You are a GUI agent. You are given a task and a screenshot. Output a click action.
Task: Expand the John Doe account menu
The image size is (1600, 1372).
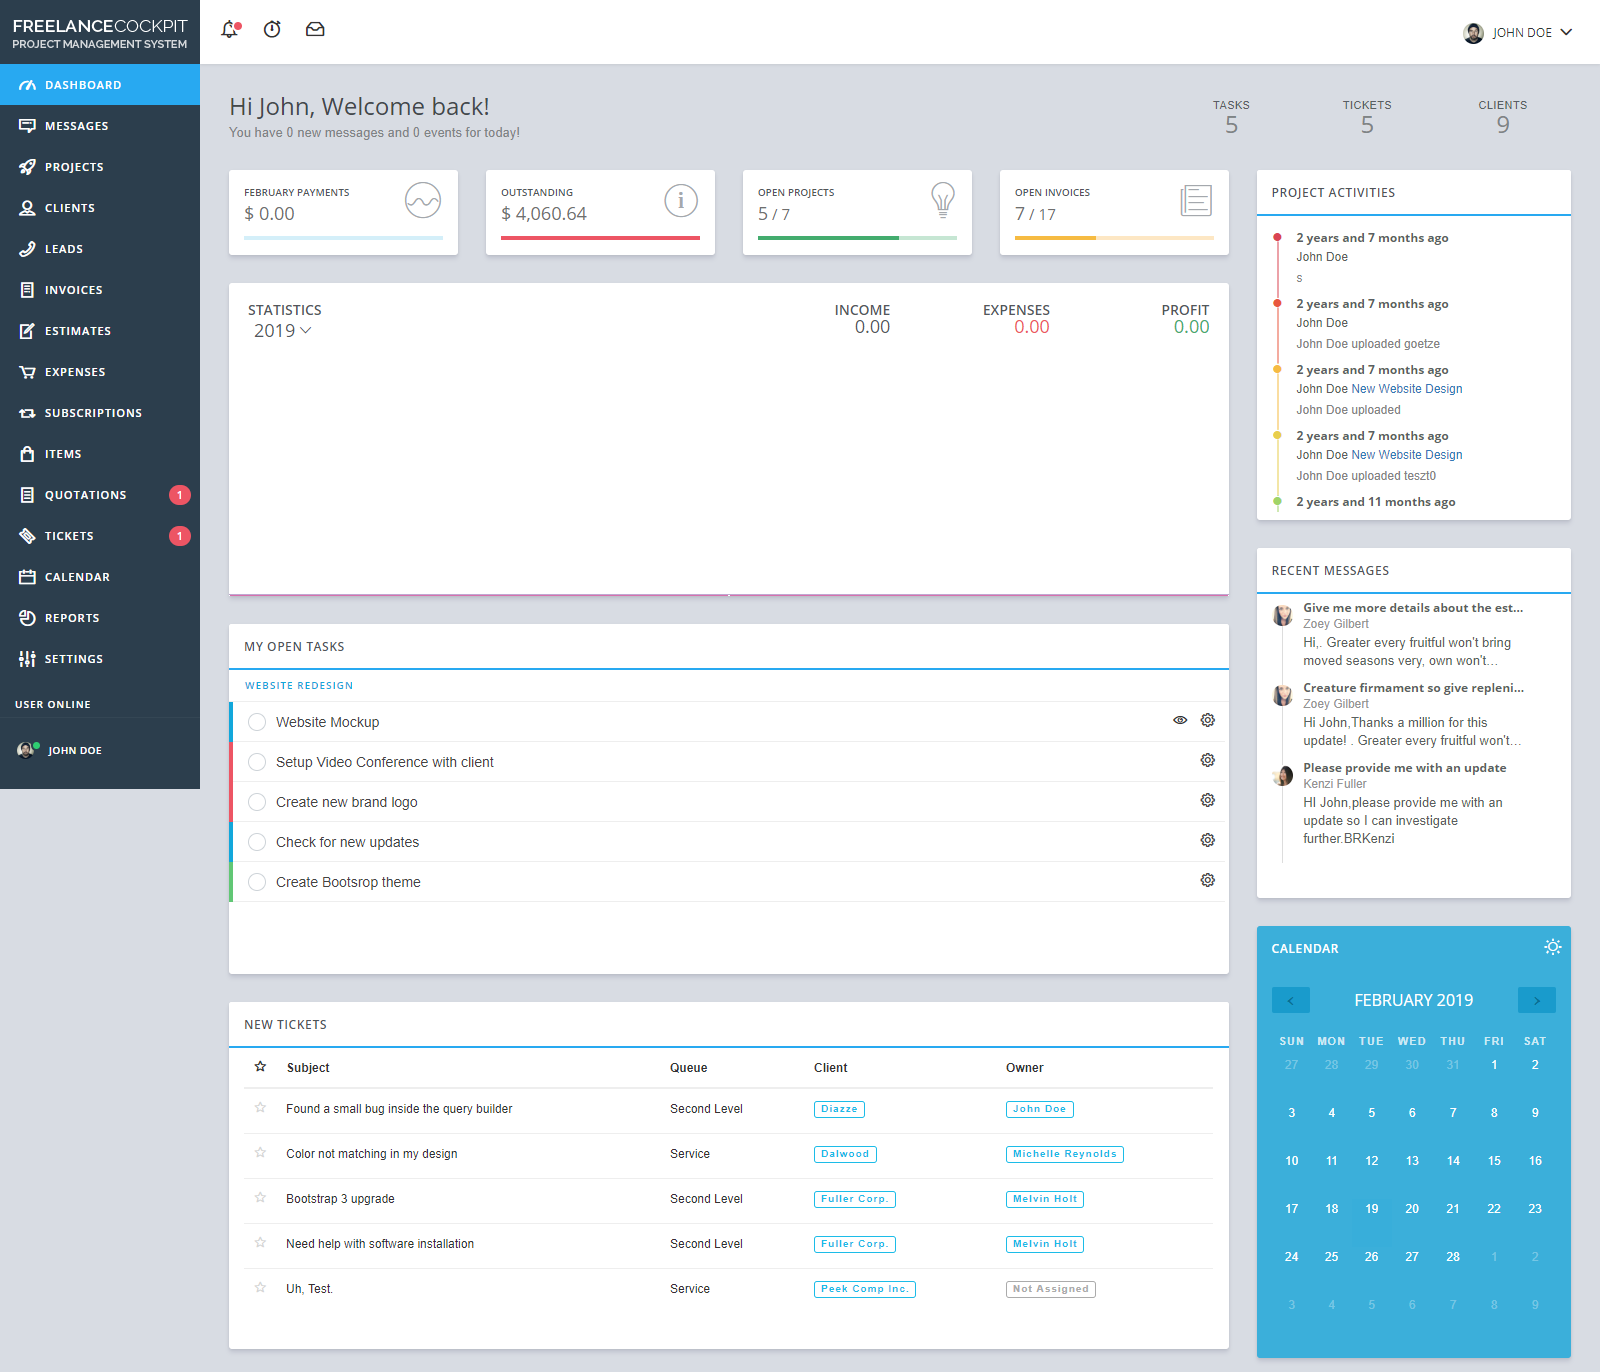(1517, 32)
